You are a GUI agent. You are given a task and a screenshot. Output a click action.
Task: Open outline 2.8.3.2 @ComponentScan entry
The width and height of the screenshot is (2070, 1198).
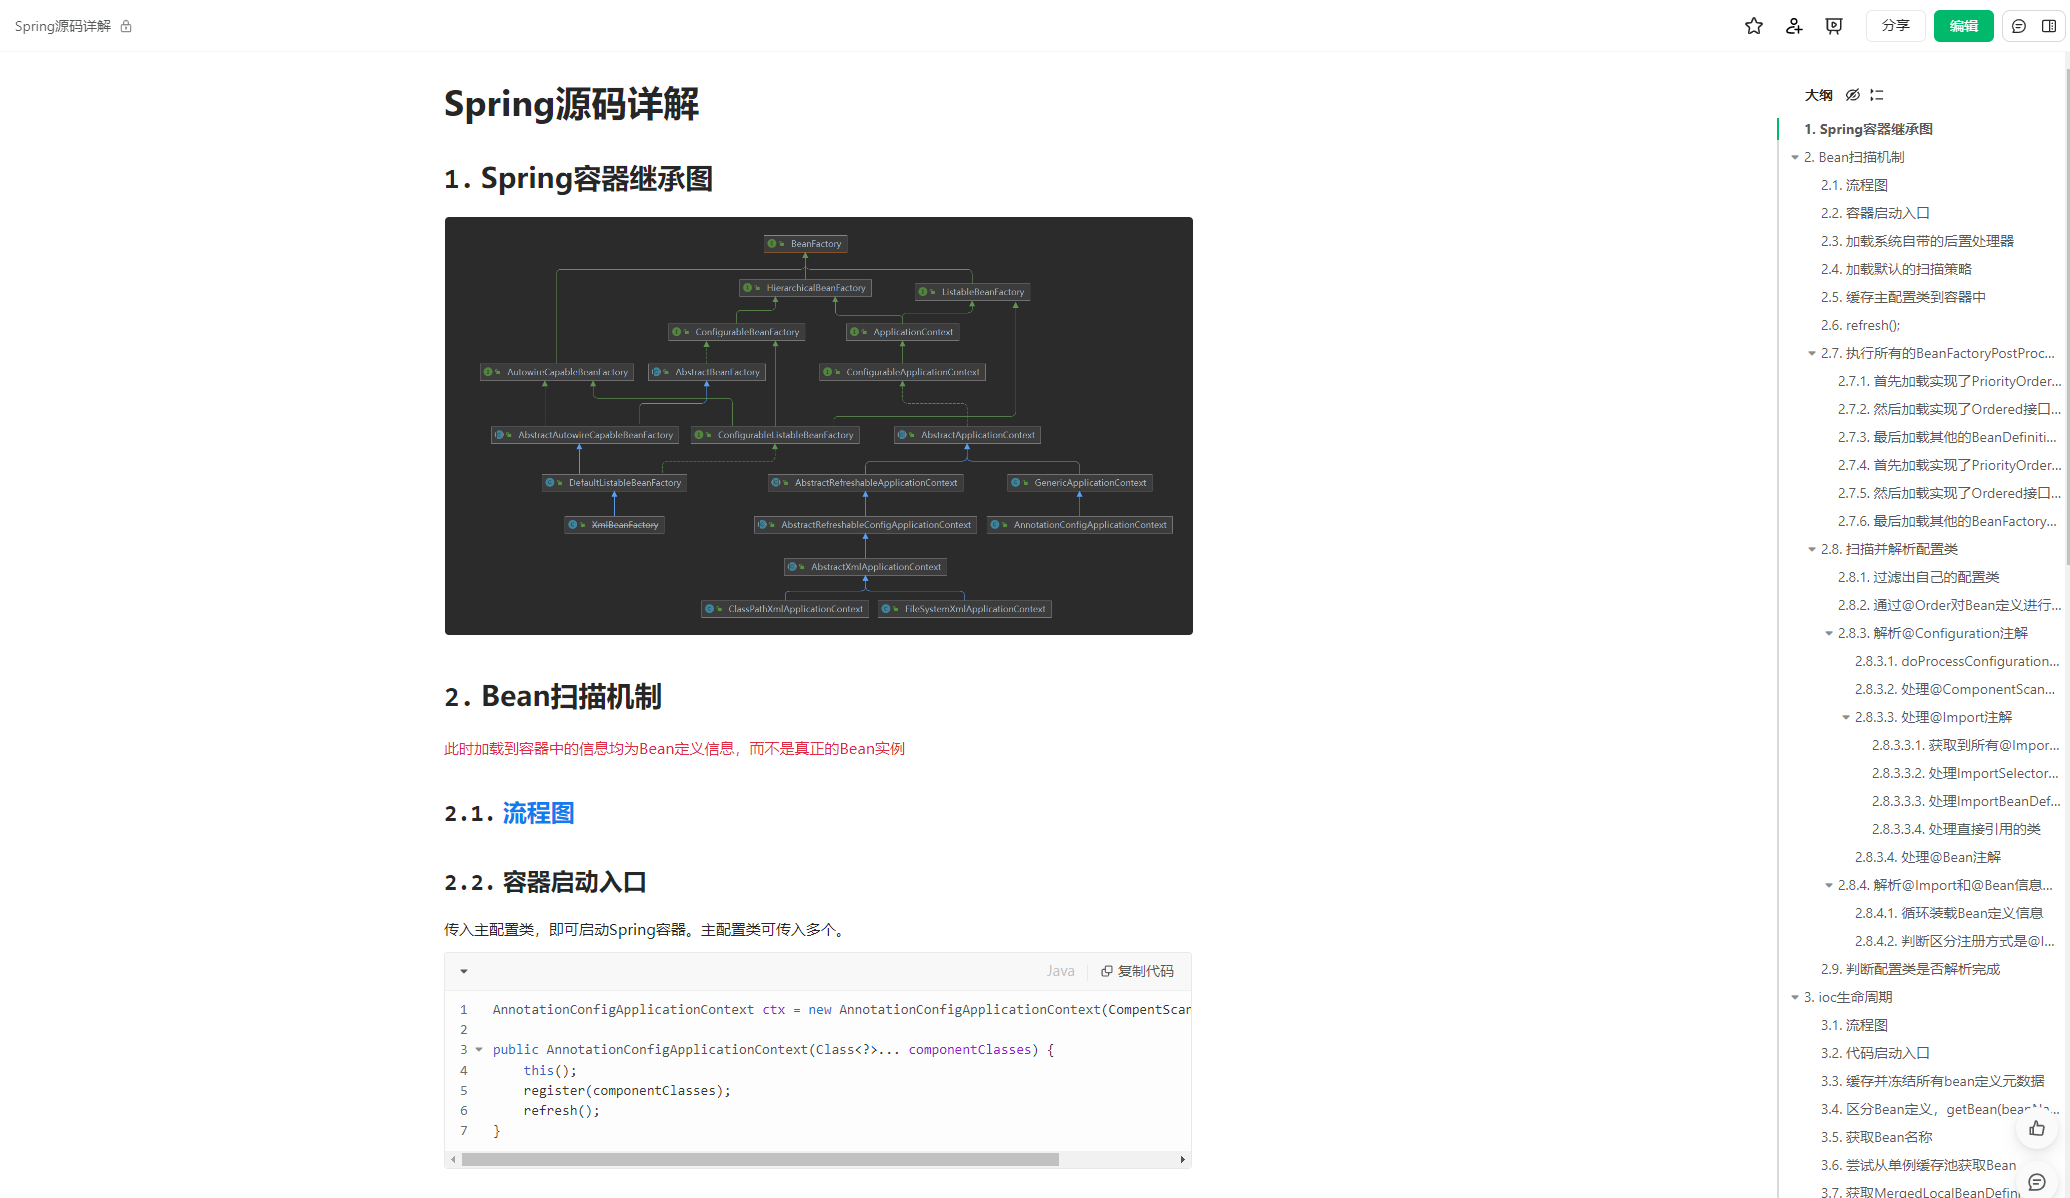point(1955,689)
